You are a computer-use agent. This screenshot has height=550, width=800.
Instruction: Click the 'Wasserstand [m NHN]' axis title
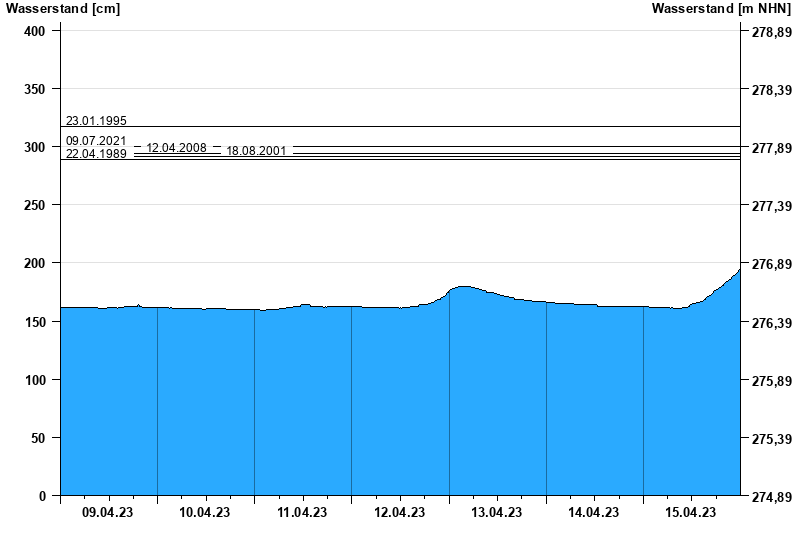click(720, 9)
